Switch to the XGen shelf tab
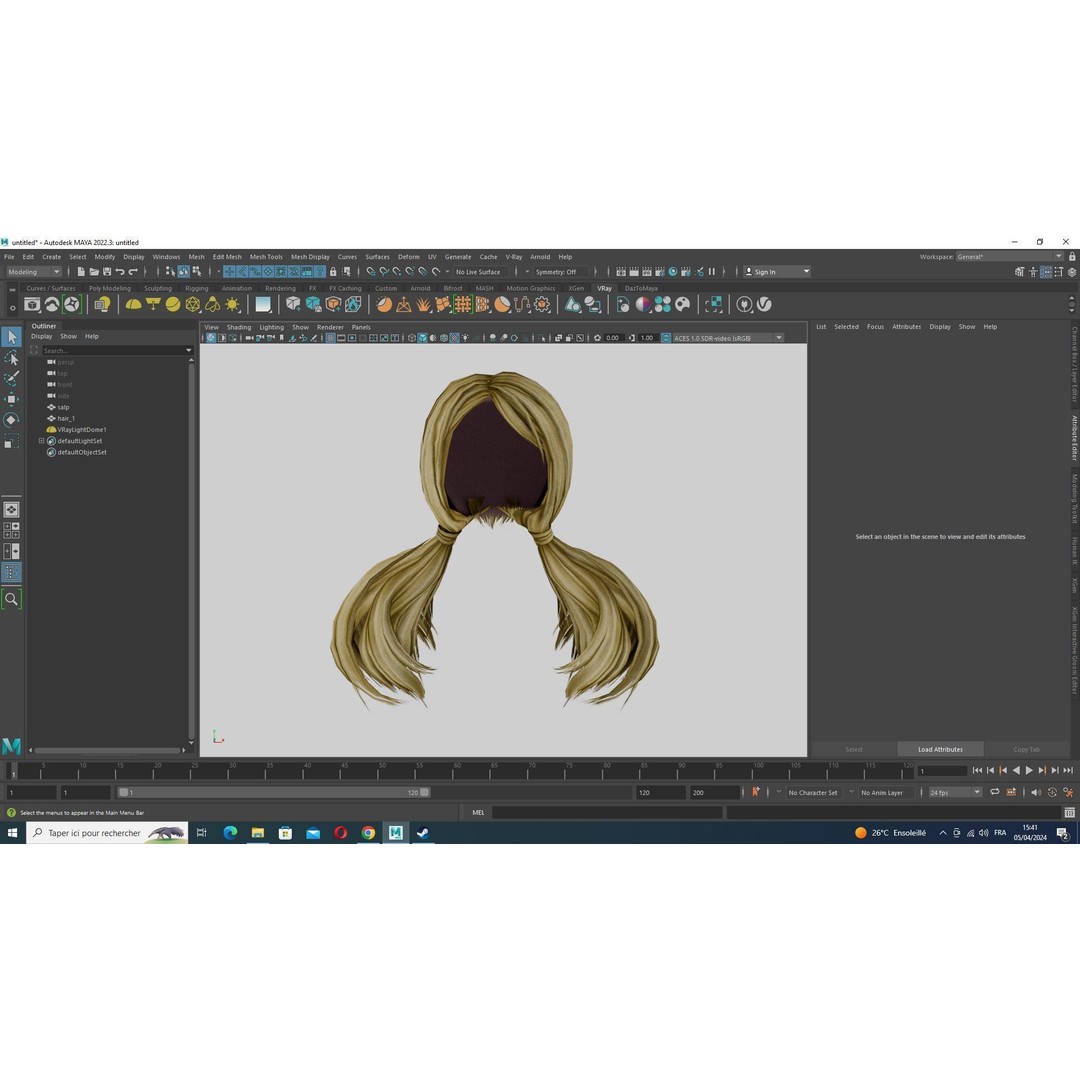 (576, 289)
